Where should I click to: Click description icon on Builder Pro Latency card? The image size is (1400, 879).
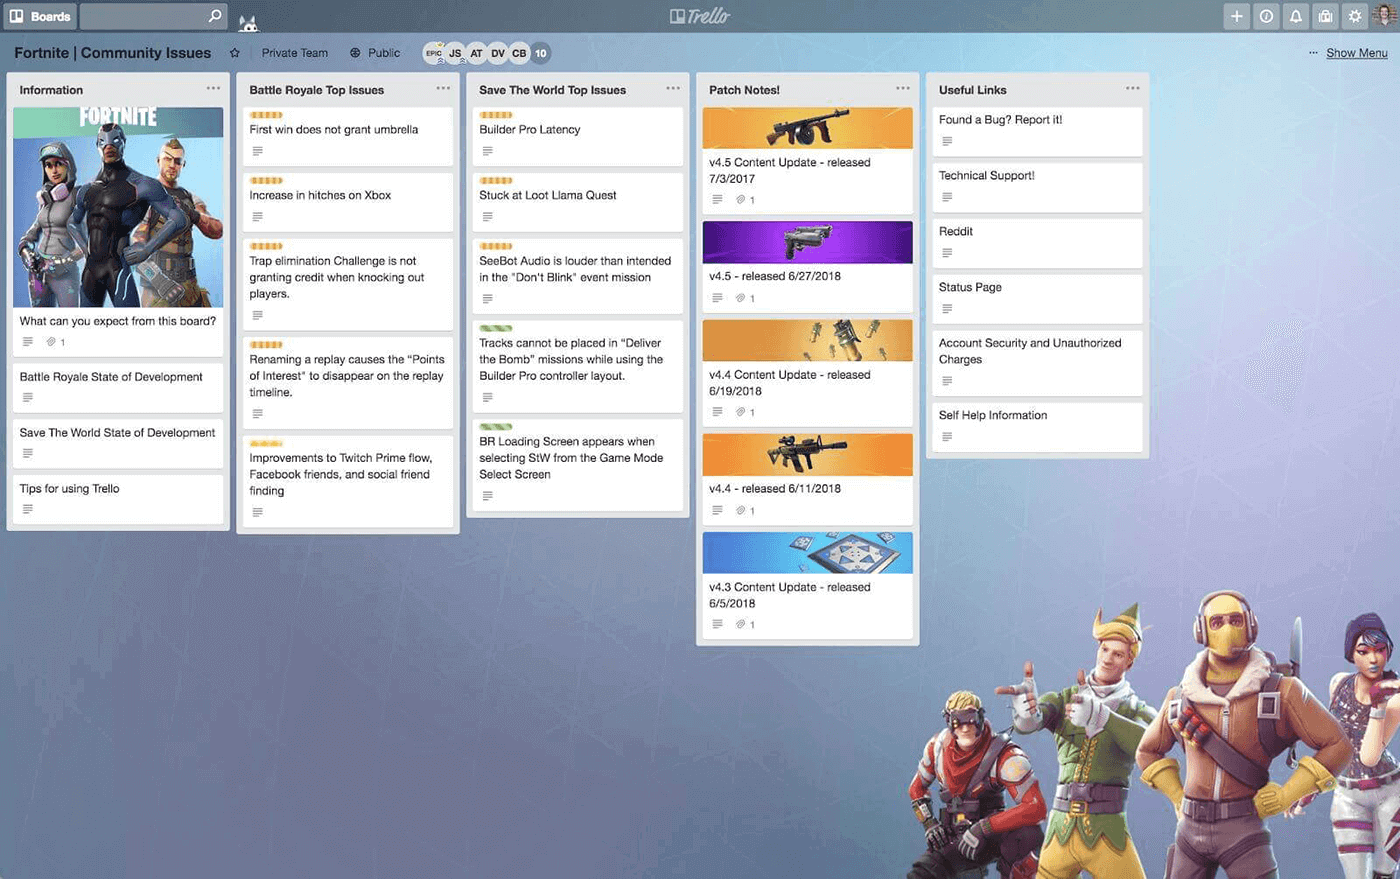point(487,151)
